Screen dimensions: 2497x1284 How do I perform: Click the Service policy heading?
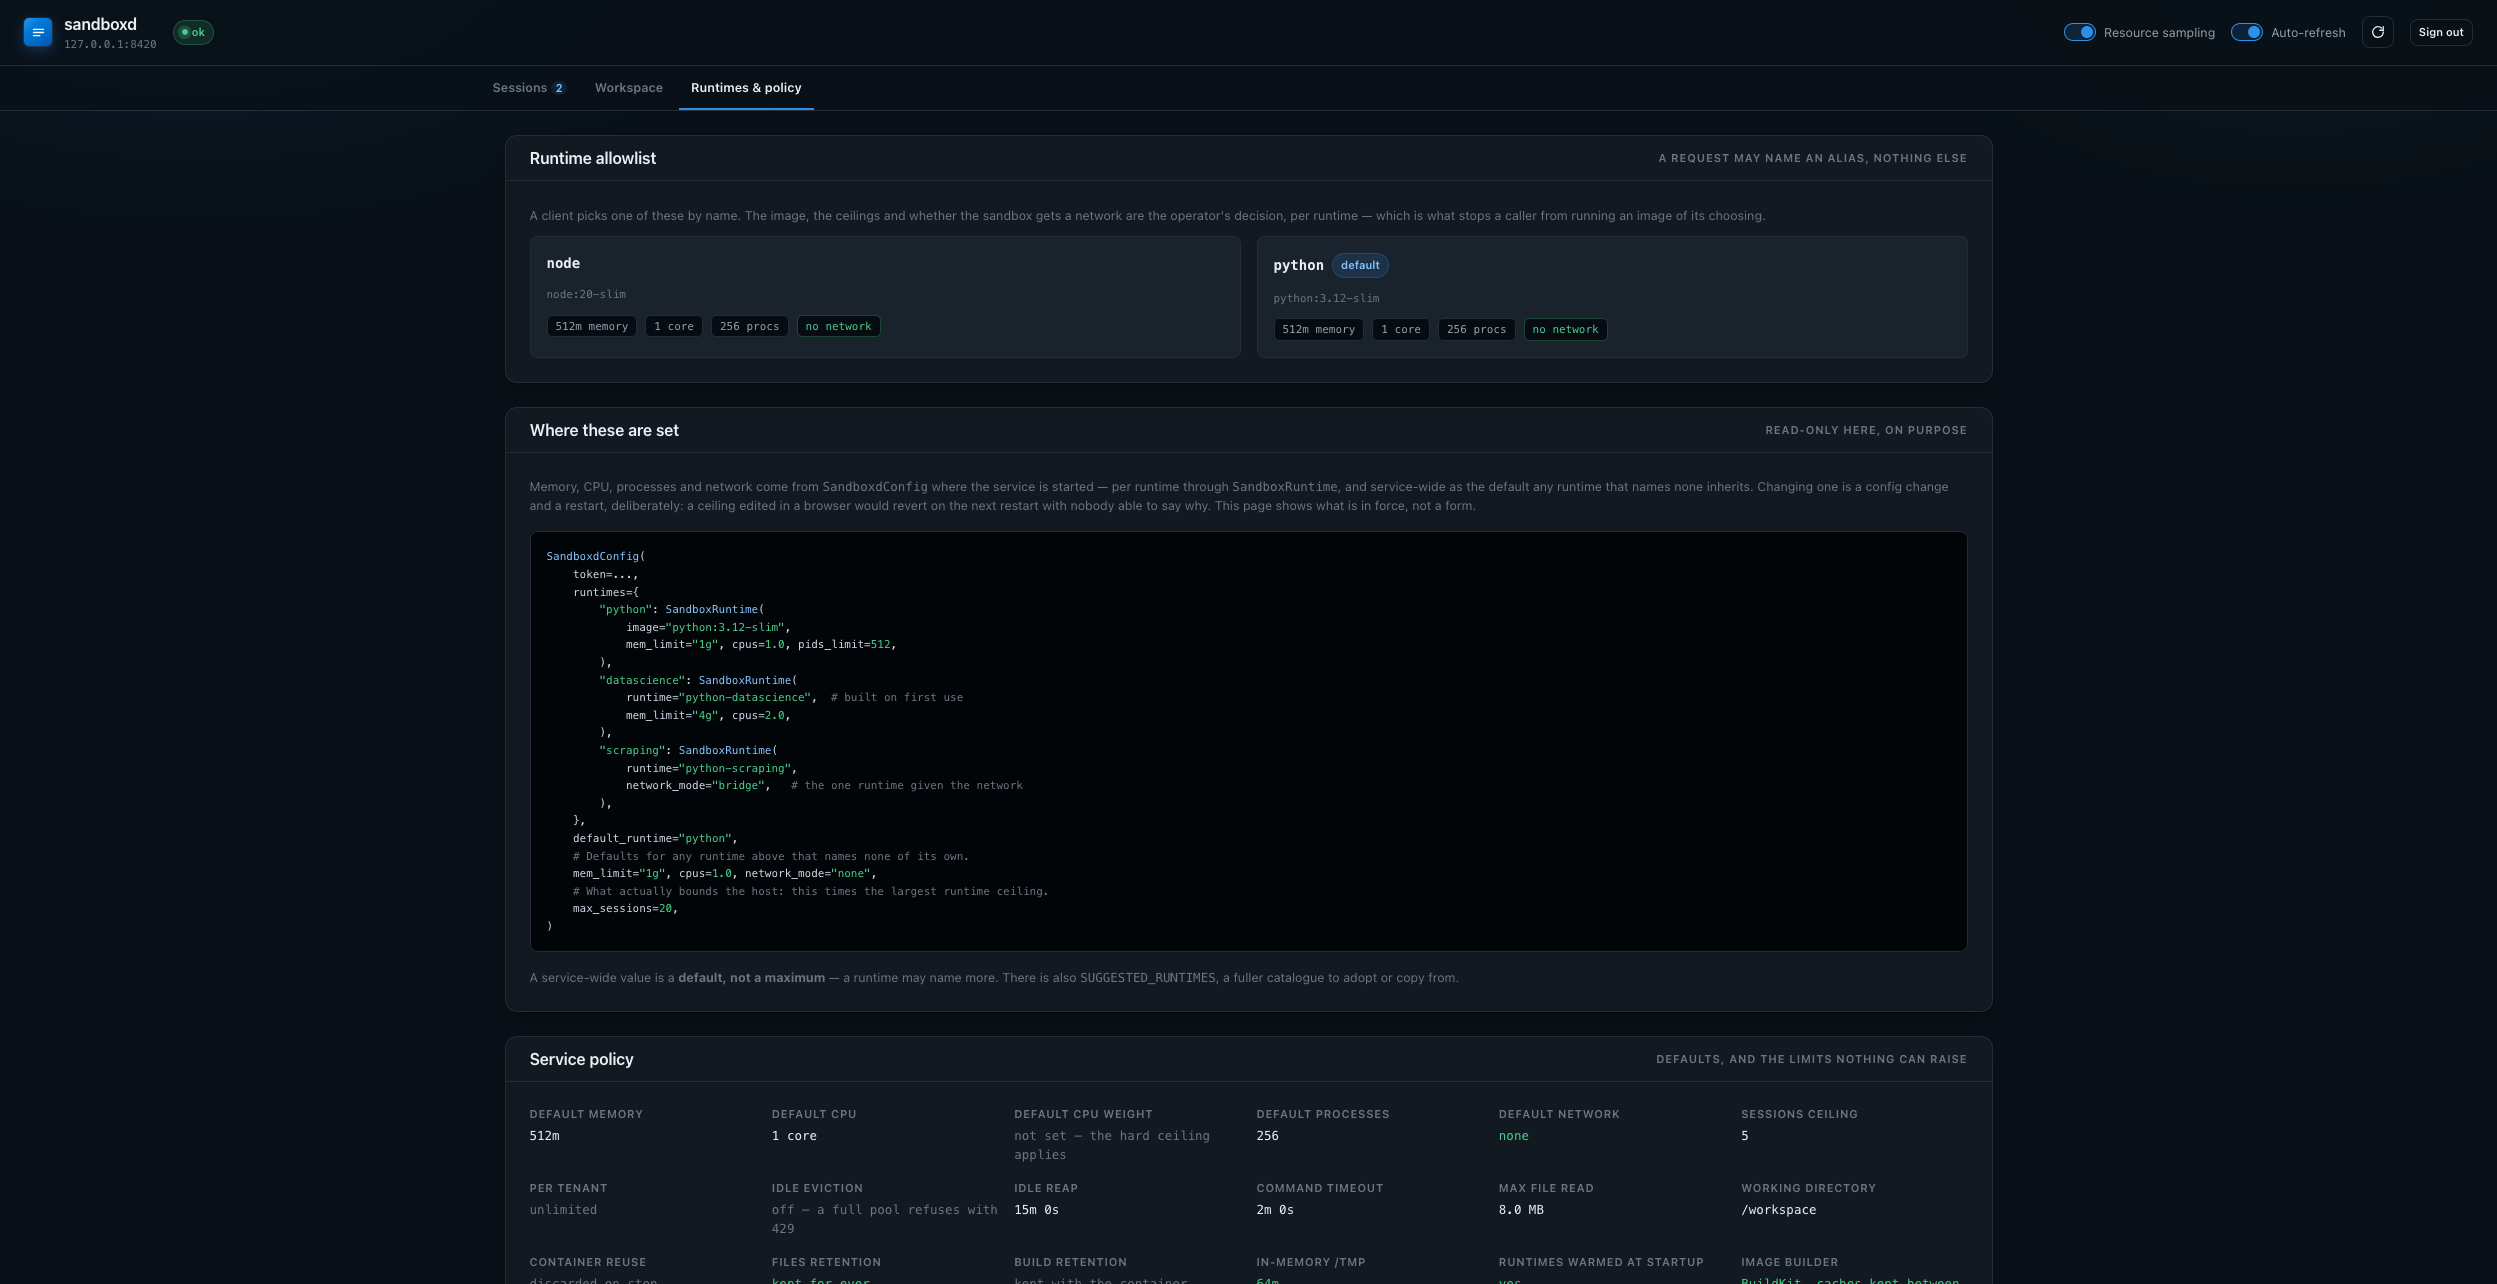582,1059
